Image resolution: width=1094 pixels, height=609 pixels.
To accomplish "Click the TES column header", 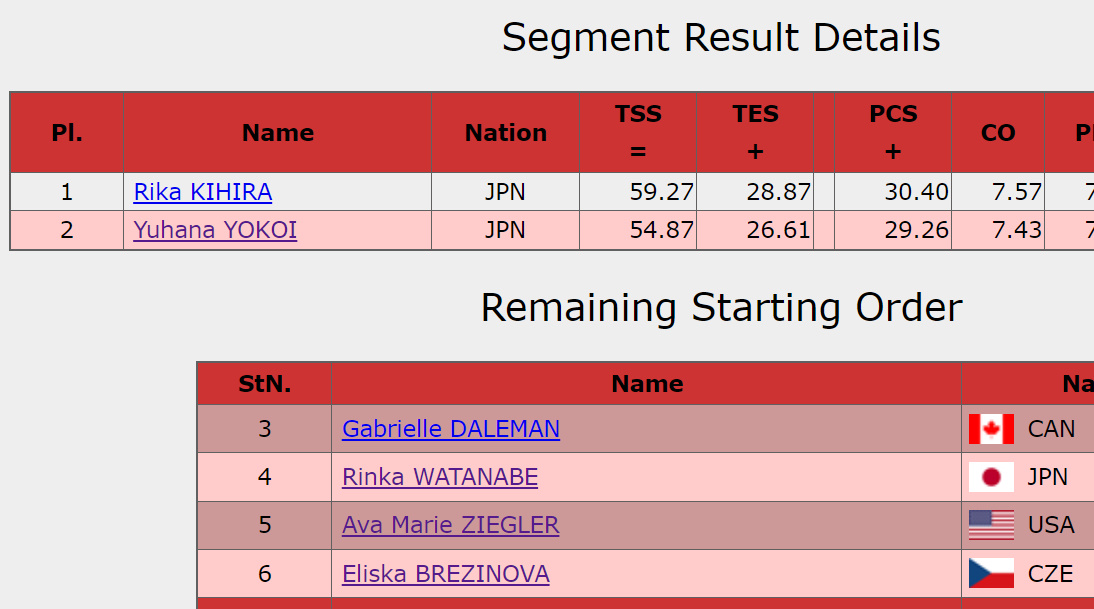I will tap(755, 132).
